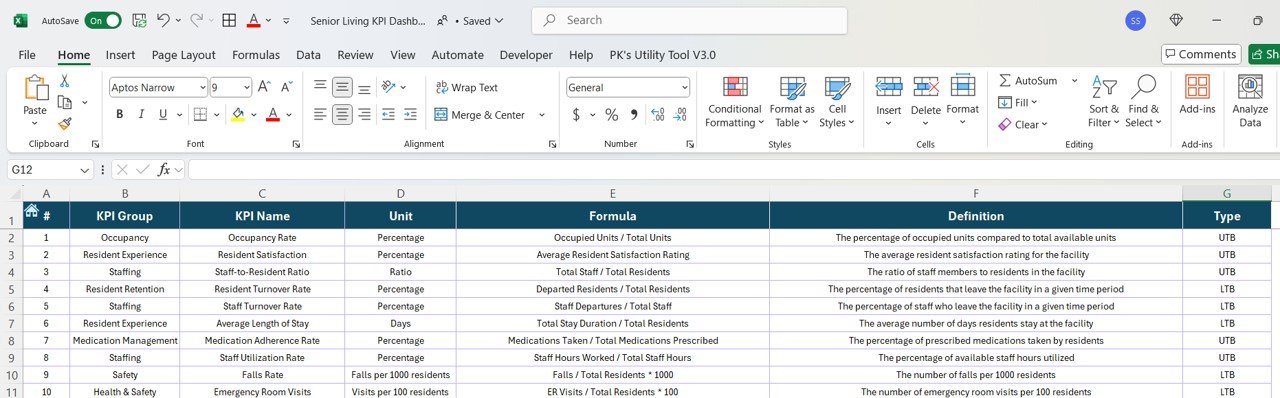Open PK's Utility Tool V3.0 tab
This screenshot has width=1280, height=398.
(x=662, y=55)
